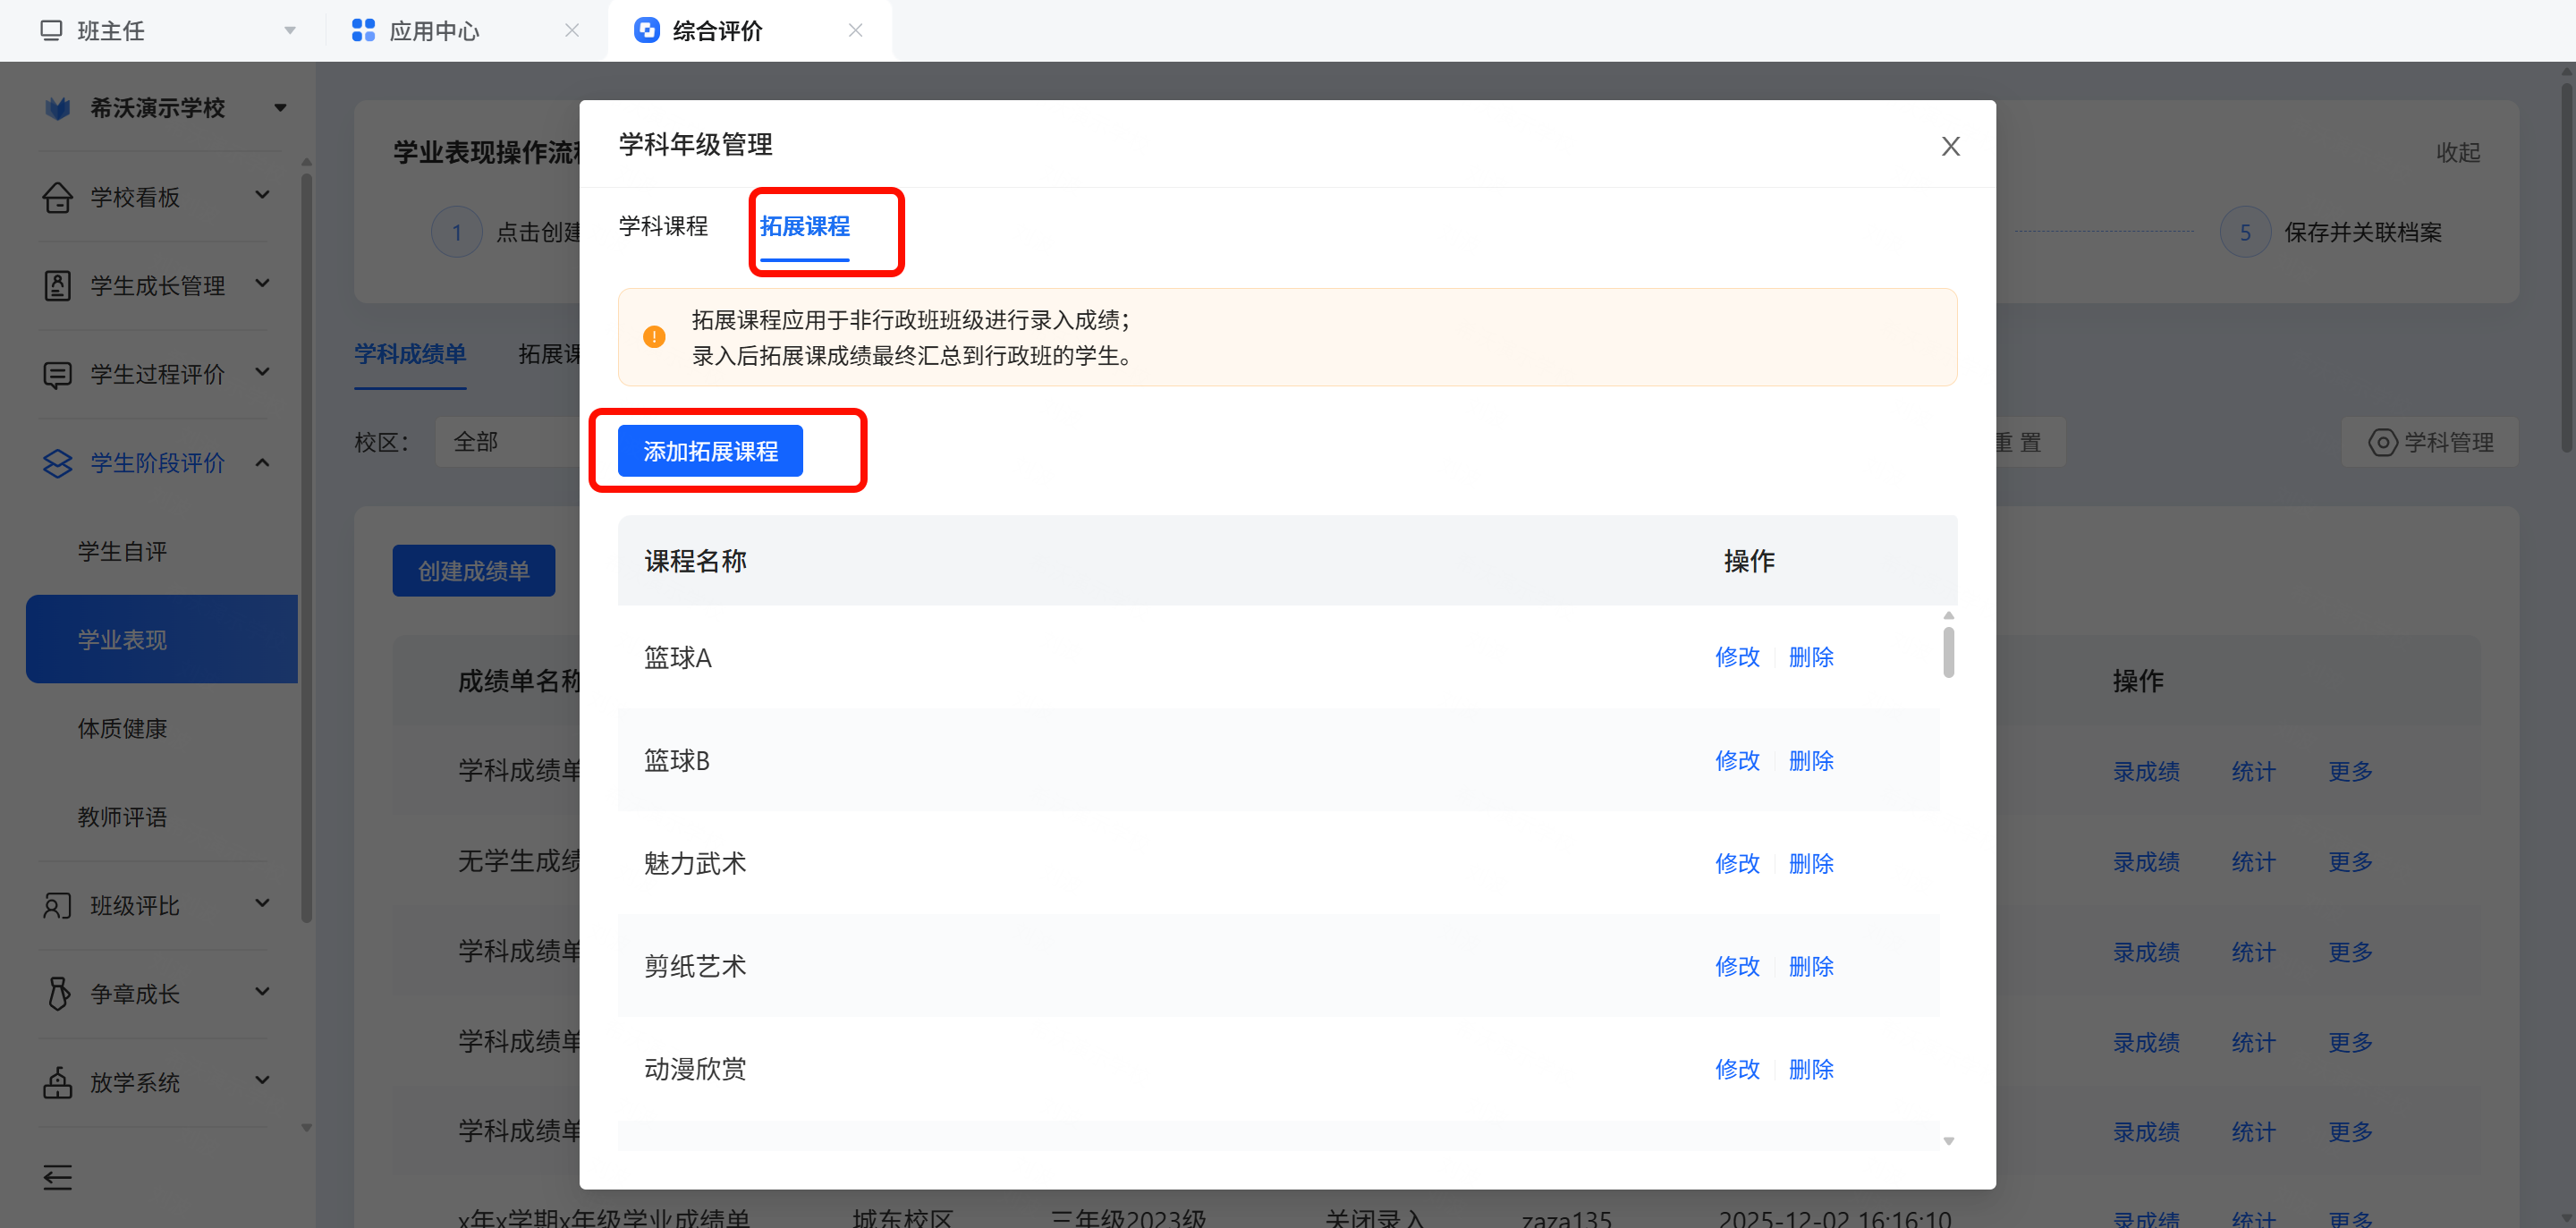Viewport: 2576px width, 1228px height.
Task: Collapse the 学生阶段评价 menu section
Action: tap(262, 462)
